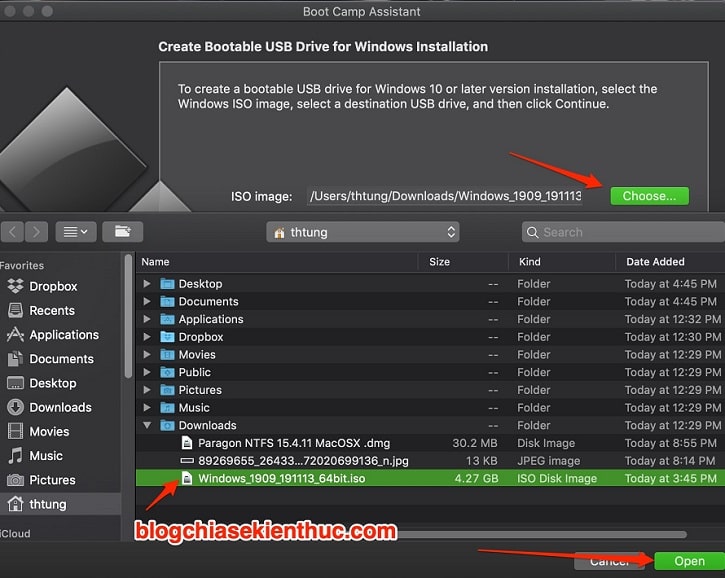The width and height of the screenshot is (725, 578).
Task: Click the Dropbox folder icon in the list
Action: coord(167,337)
